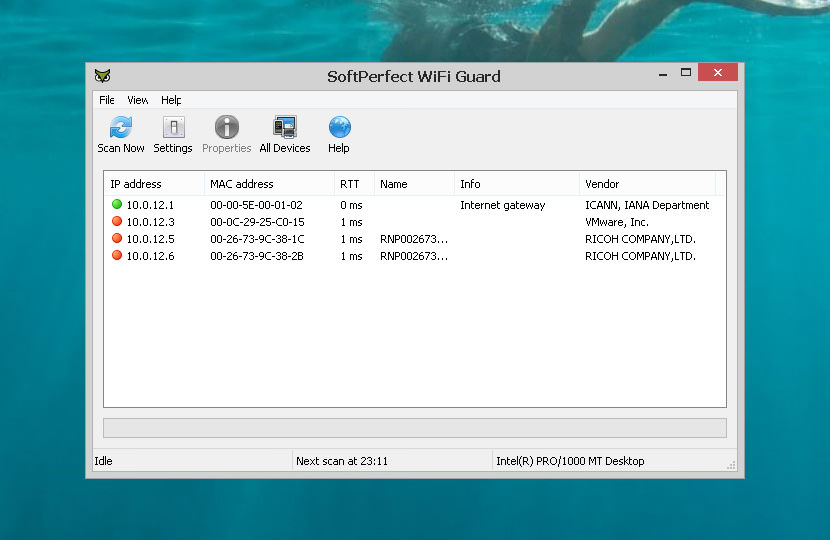
Task: Click the RNP002673... name for 10.0.12.6
Action: [x=414, y=256]
